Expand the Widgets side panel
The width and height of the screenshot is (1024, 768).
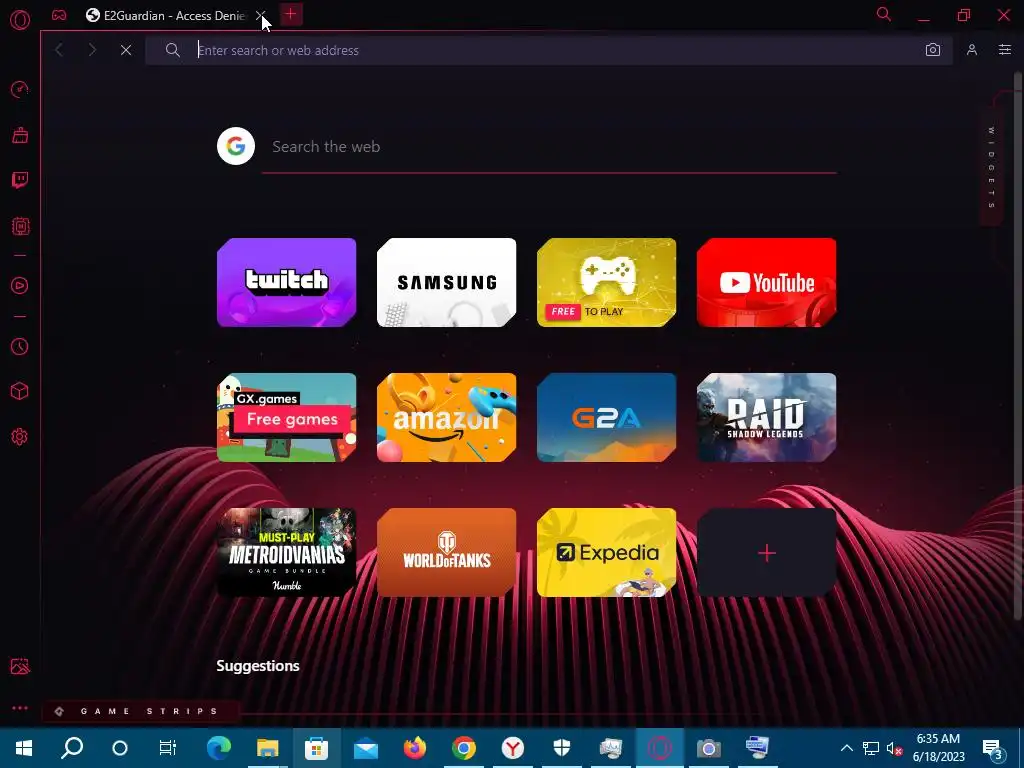click(991, 168)
